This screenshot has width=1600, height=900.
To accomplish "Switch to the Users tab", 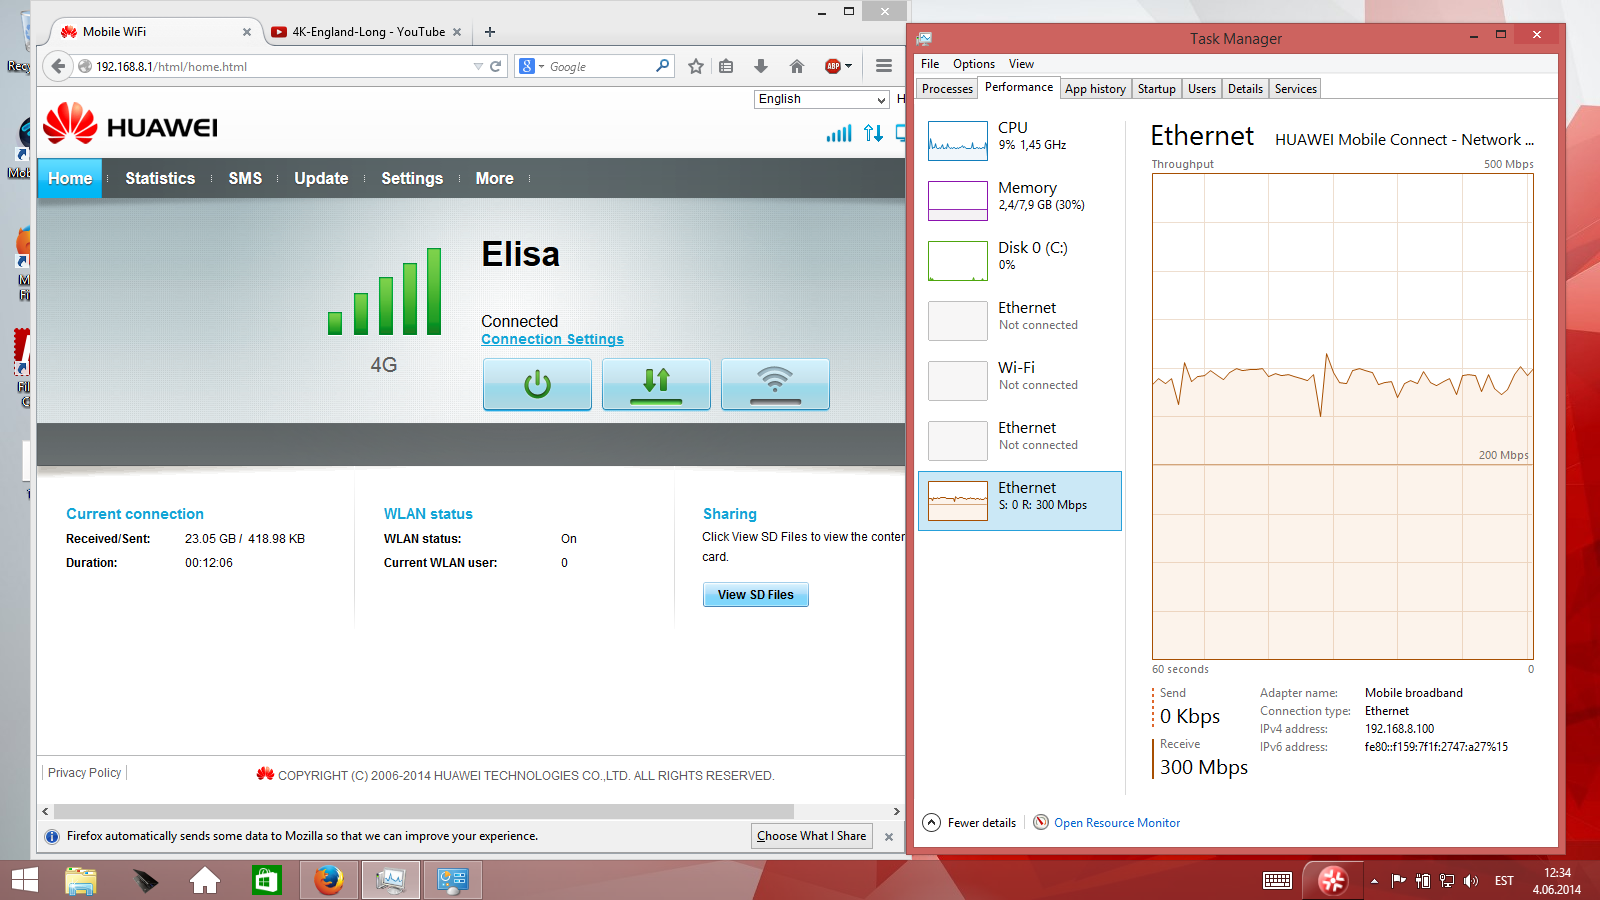I will [x=1202, y=89].
